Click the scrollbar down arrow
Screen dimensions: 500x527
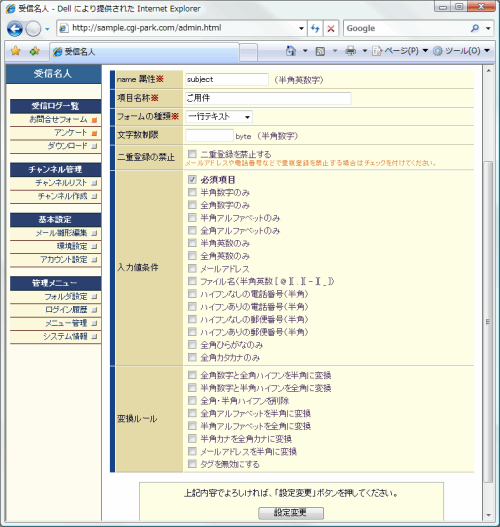pos(488,515)
